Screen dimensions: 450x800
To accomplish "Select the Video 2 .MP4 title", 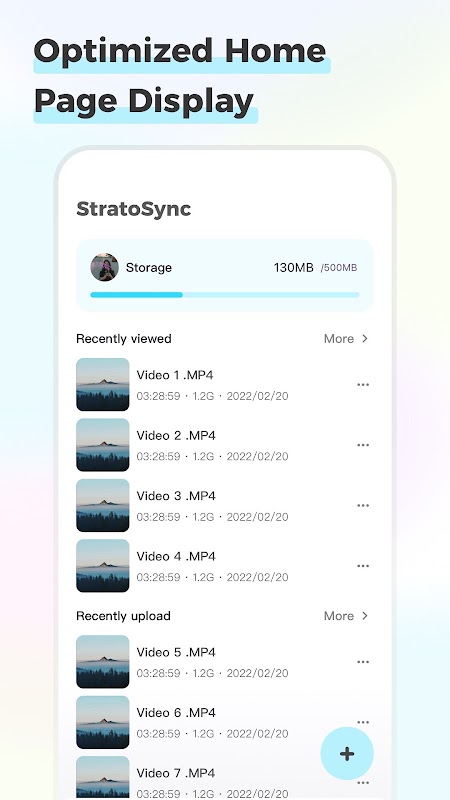I will (176, 435).
